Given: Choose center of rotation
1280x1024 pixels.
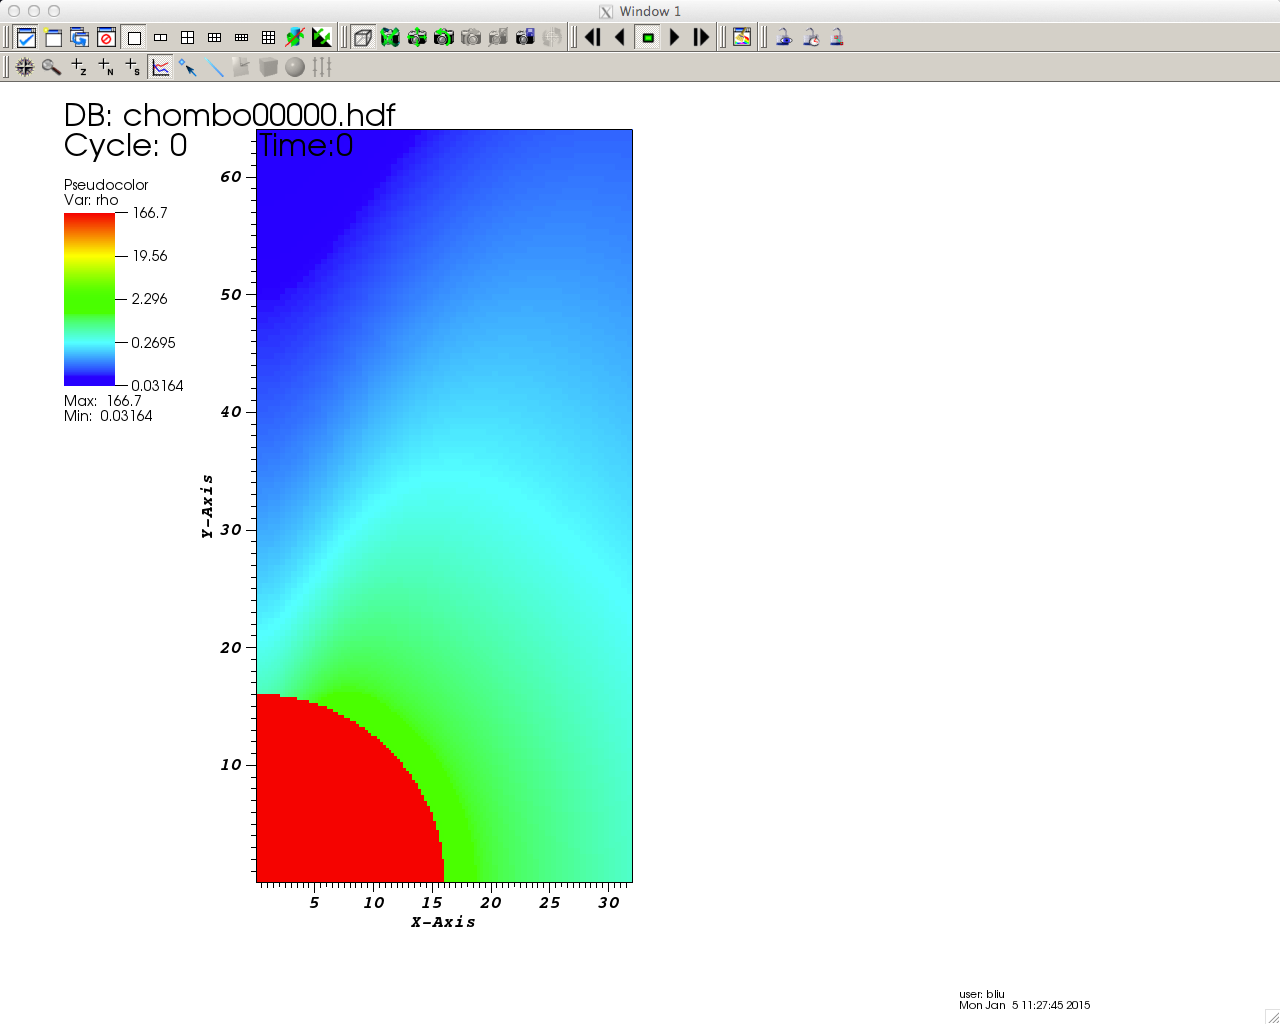Looking at the screenshot, I should click(x=552, y=38).
